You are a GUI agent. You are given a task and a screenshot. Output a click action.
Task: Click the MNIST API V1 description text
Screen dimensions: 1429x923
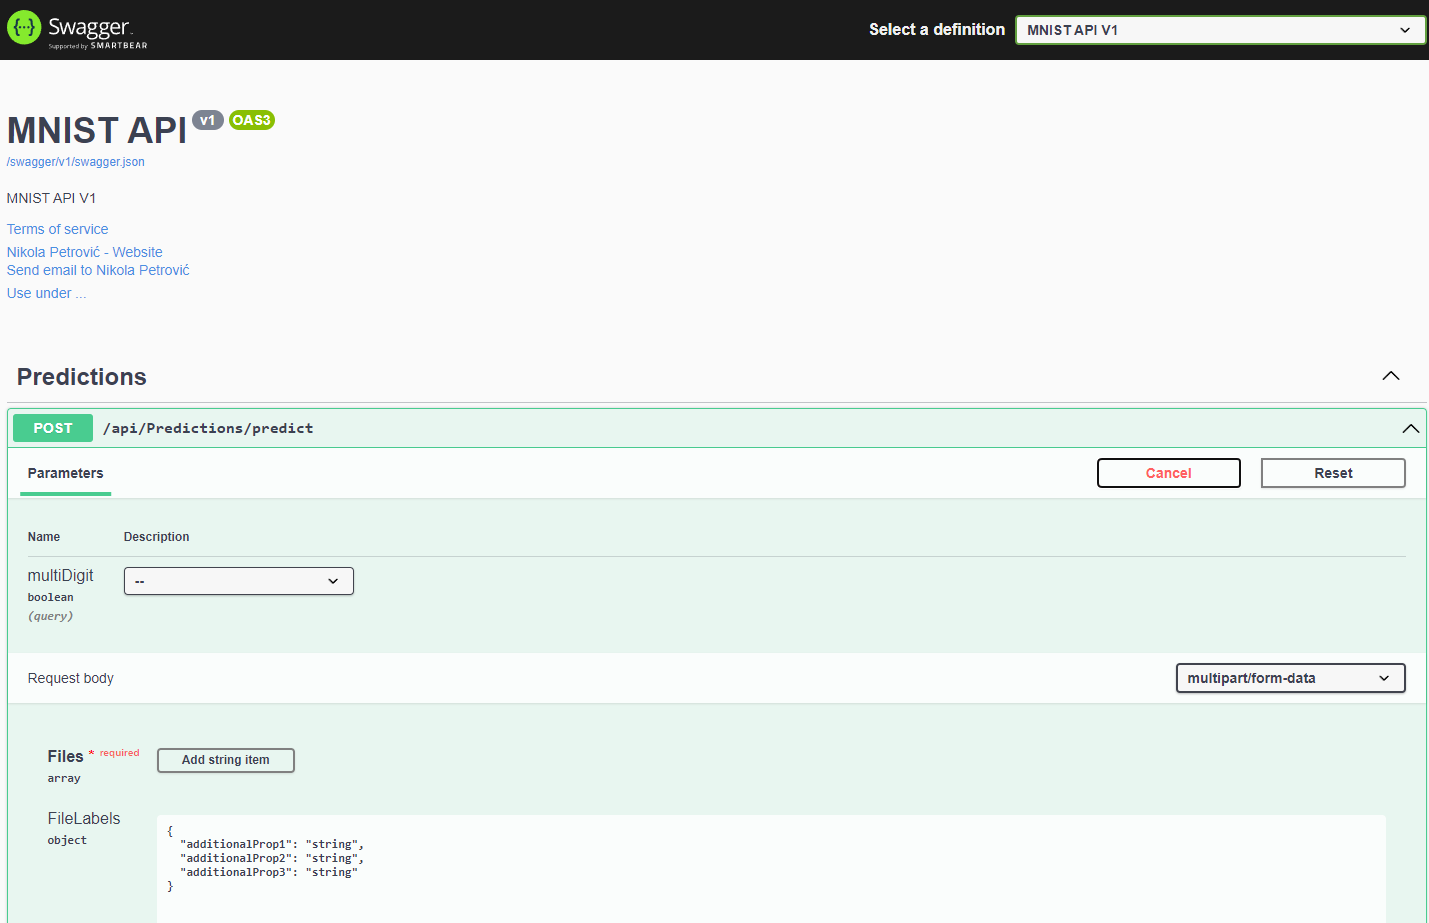[x=52, y=198]
